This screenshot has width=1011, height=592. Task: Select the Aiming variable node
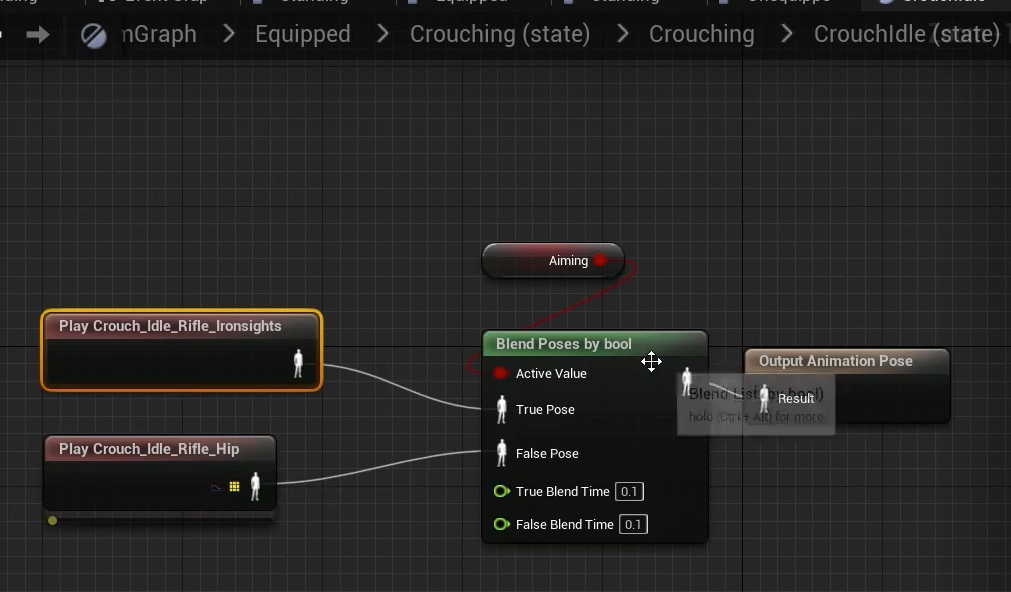pos(553,261)
